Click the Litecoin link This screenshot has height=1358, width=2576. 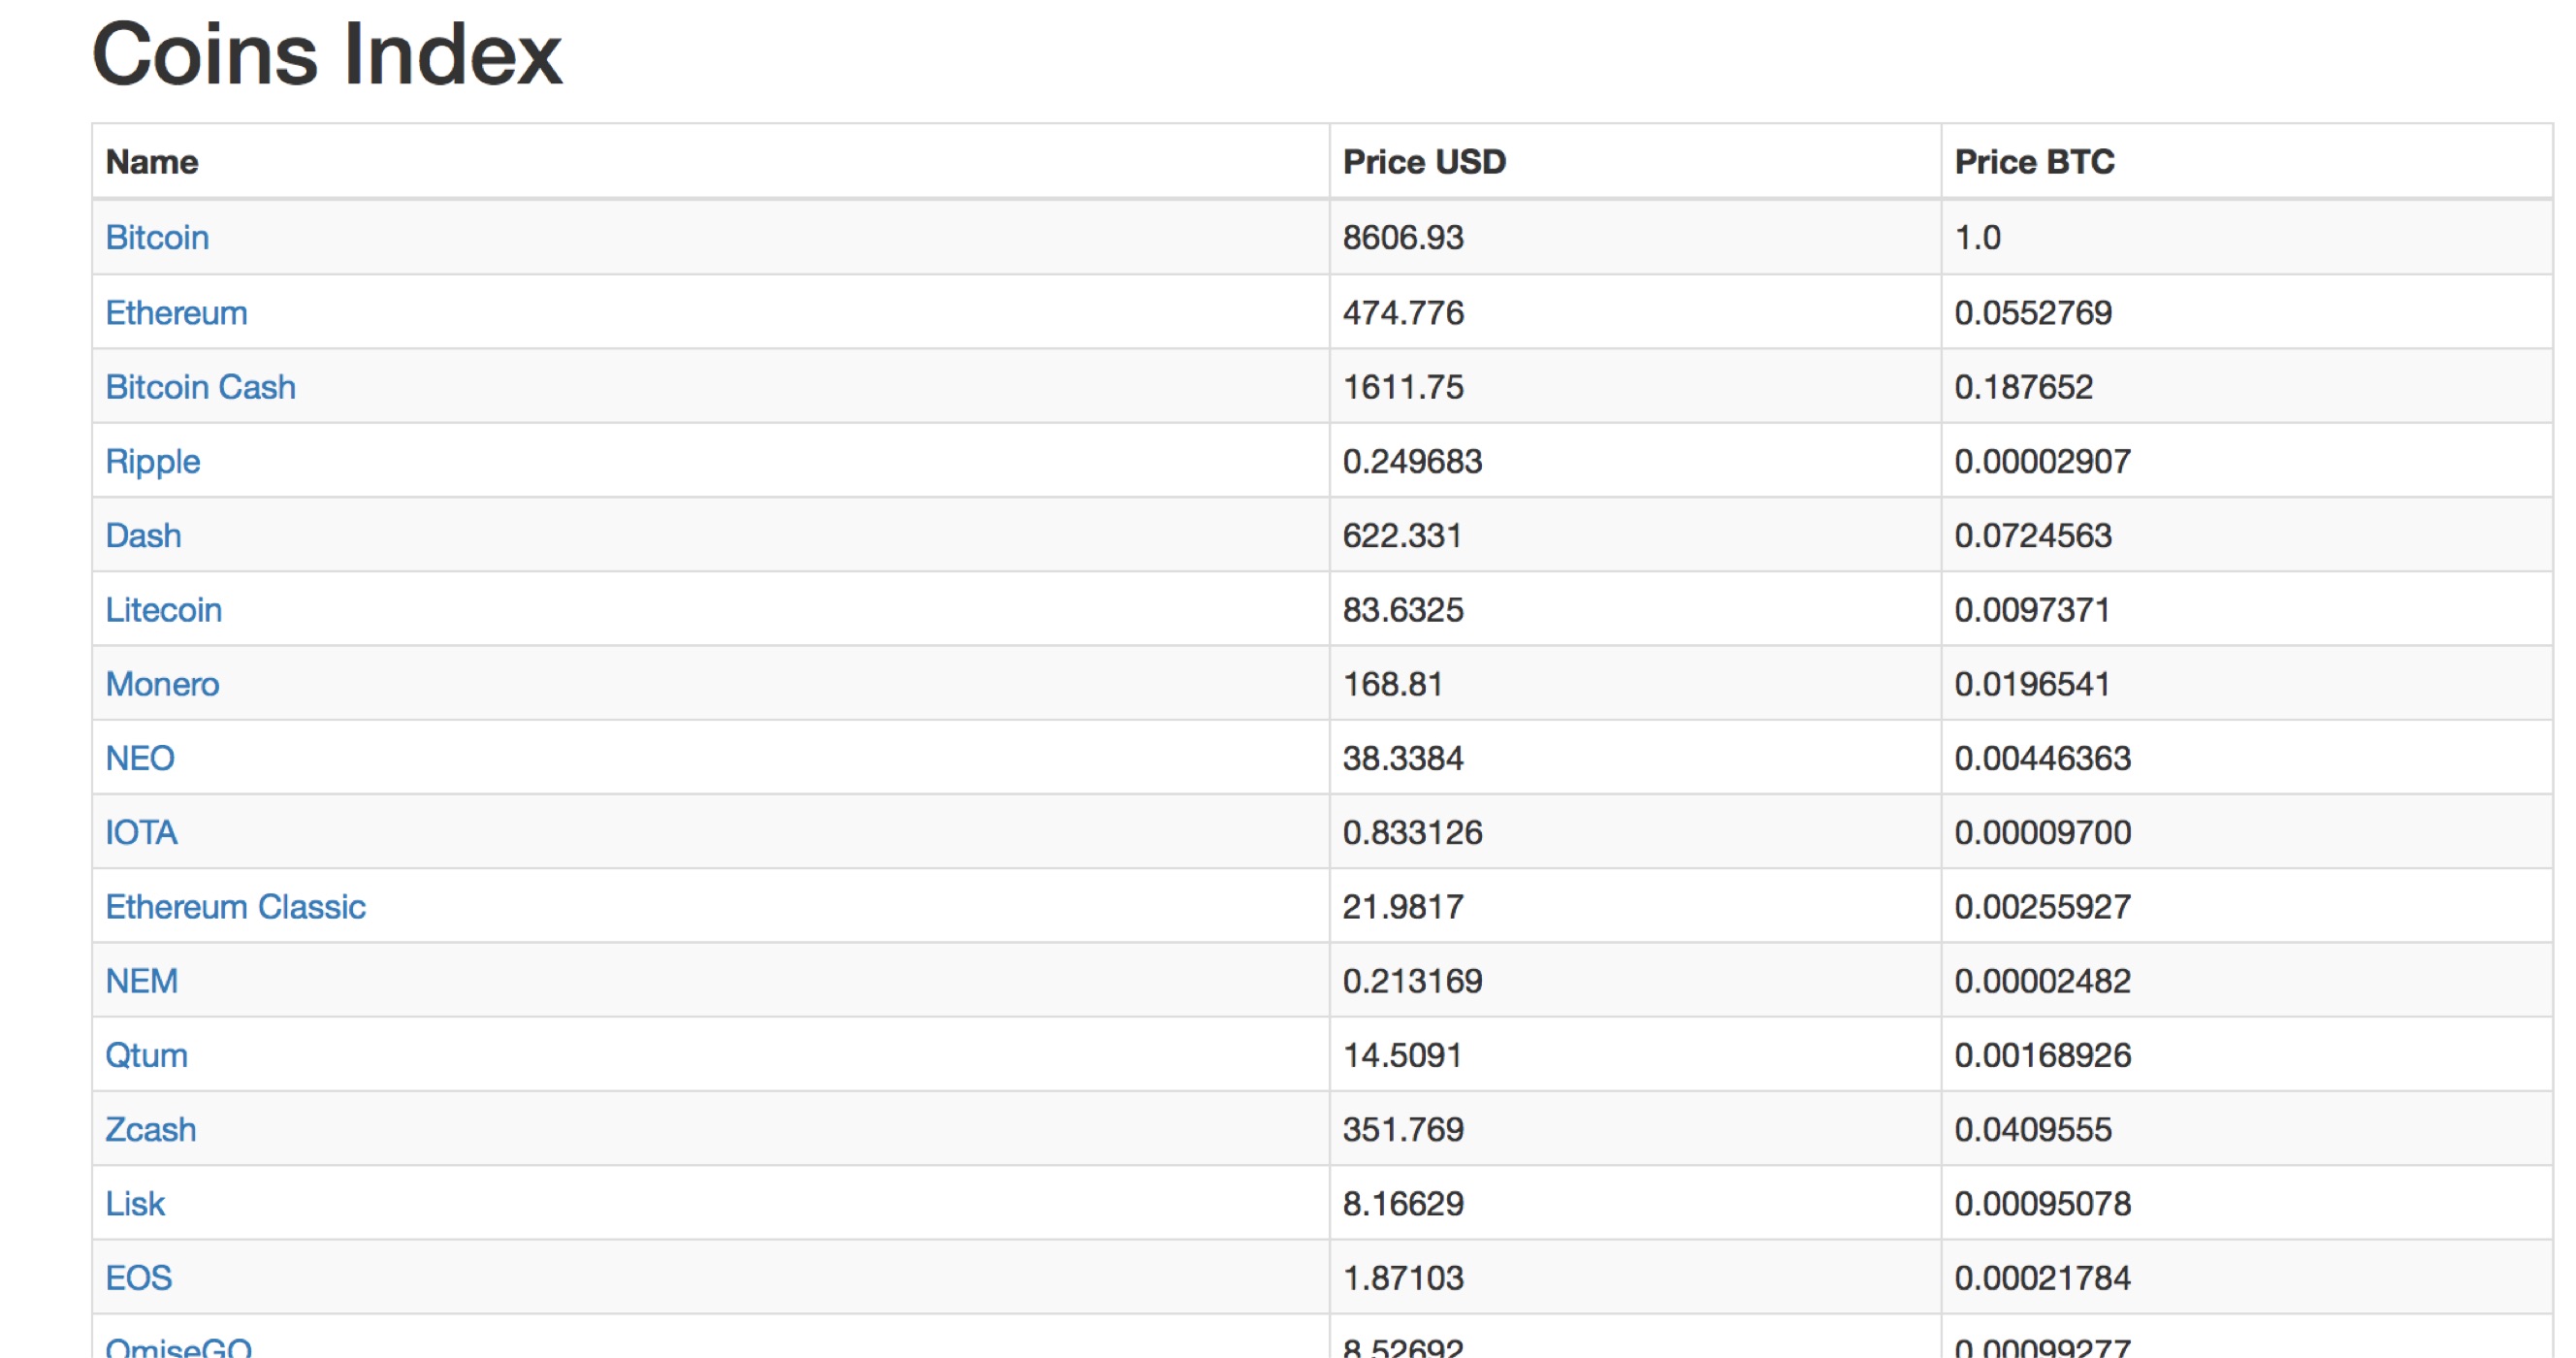163,610
